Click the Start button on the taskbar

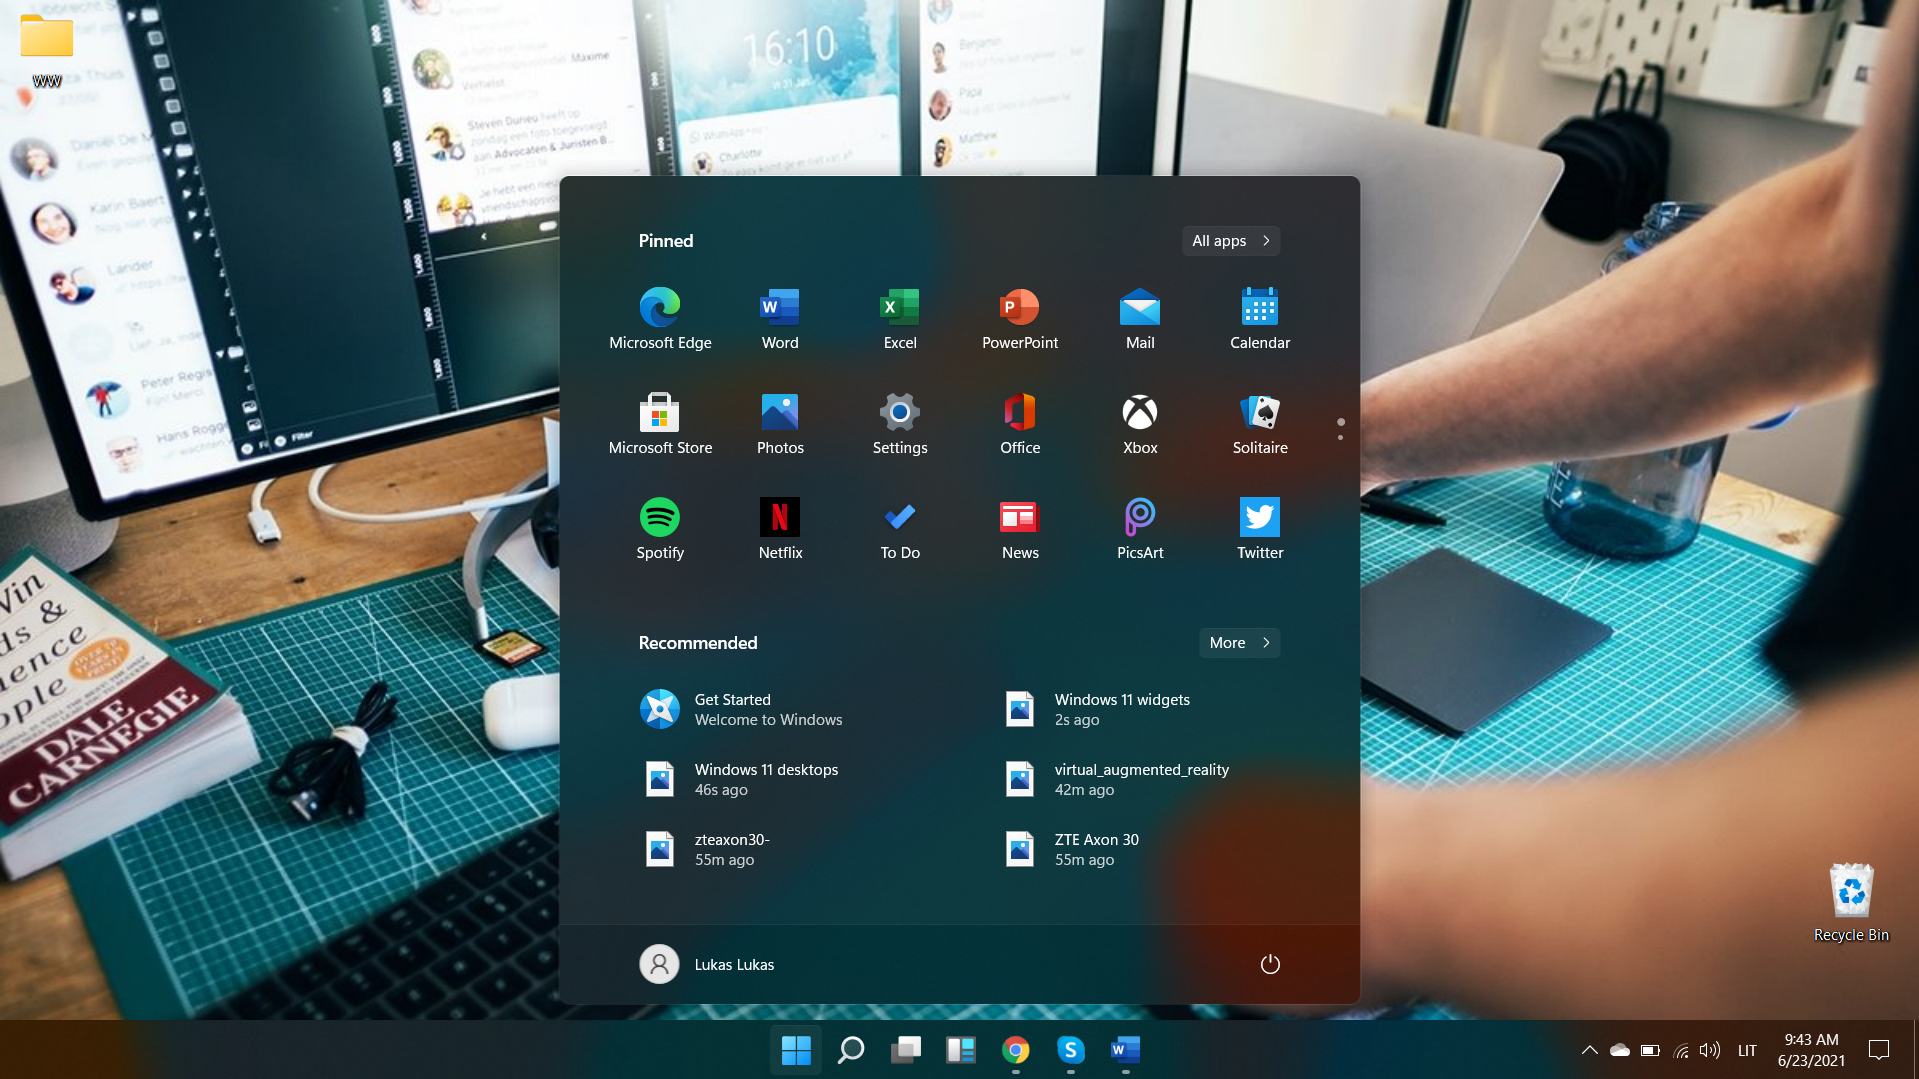(x=796, y=1050)
